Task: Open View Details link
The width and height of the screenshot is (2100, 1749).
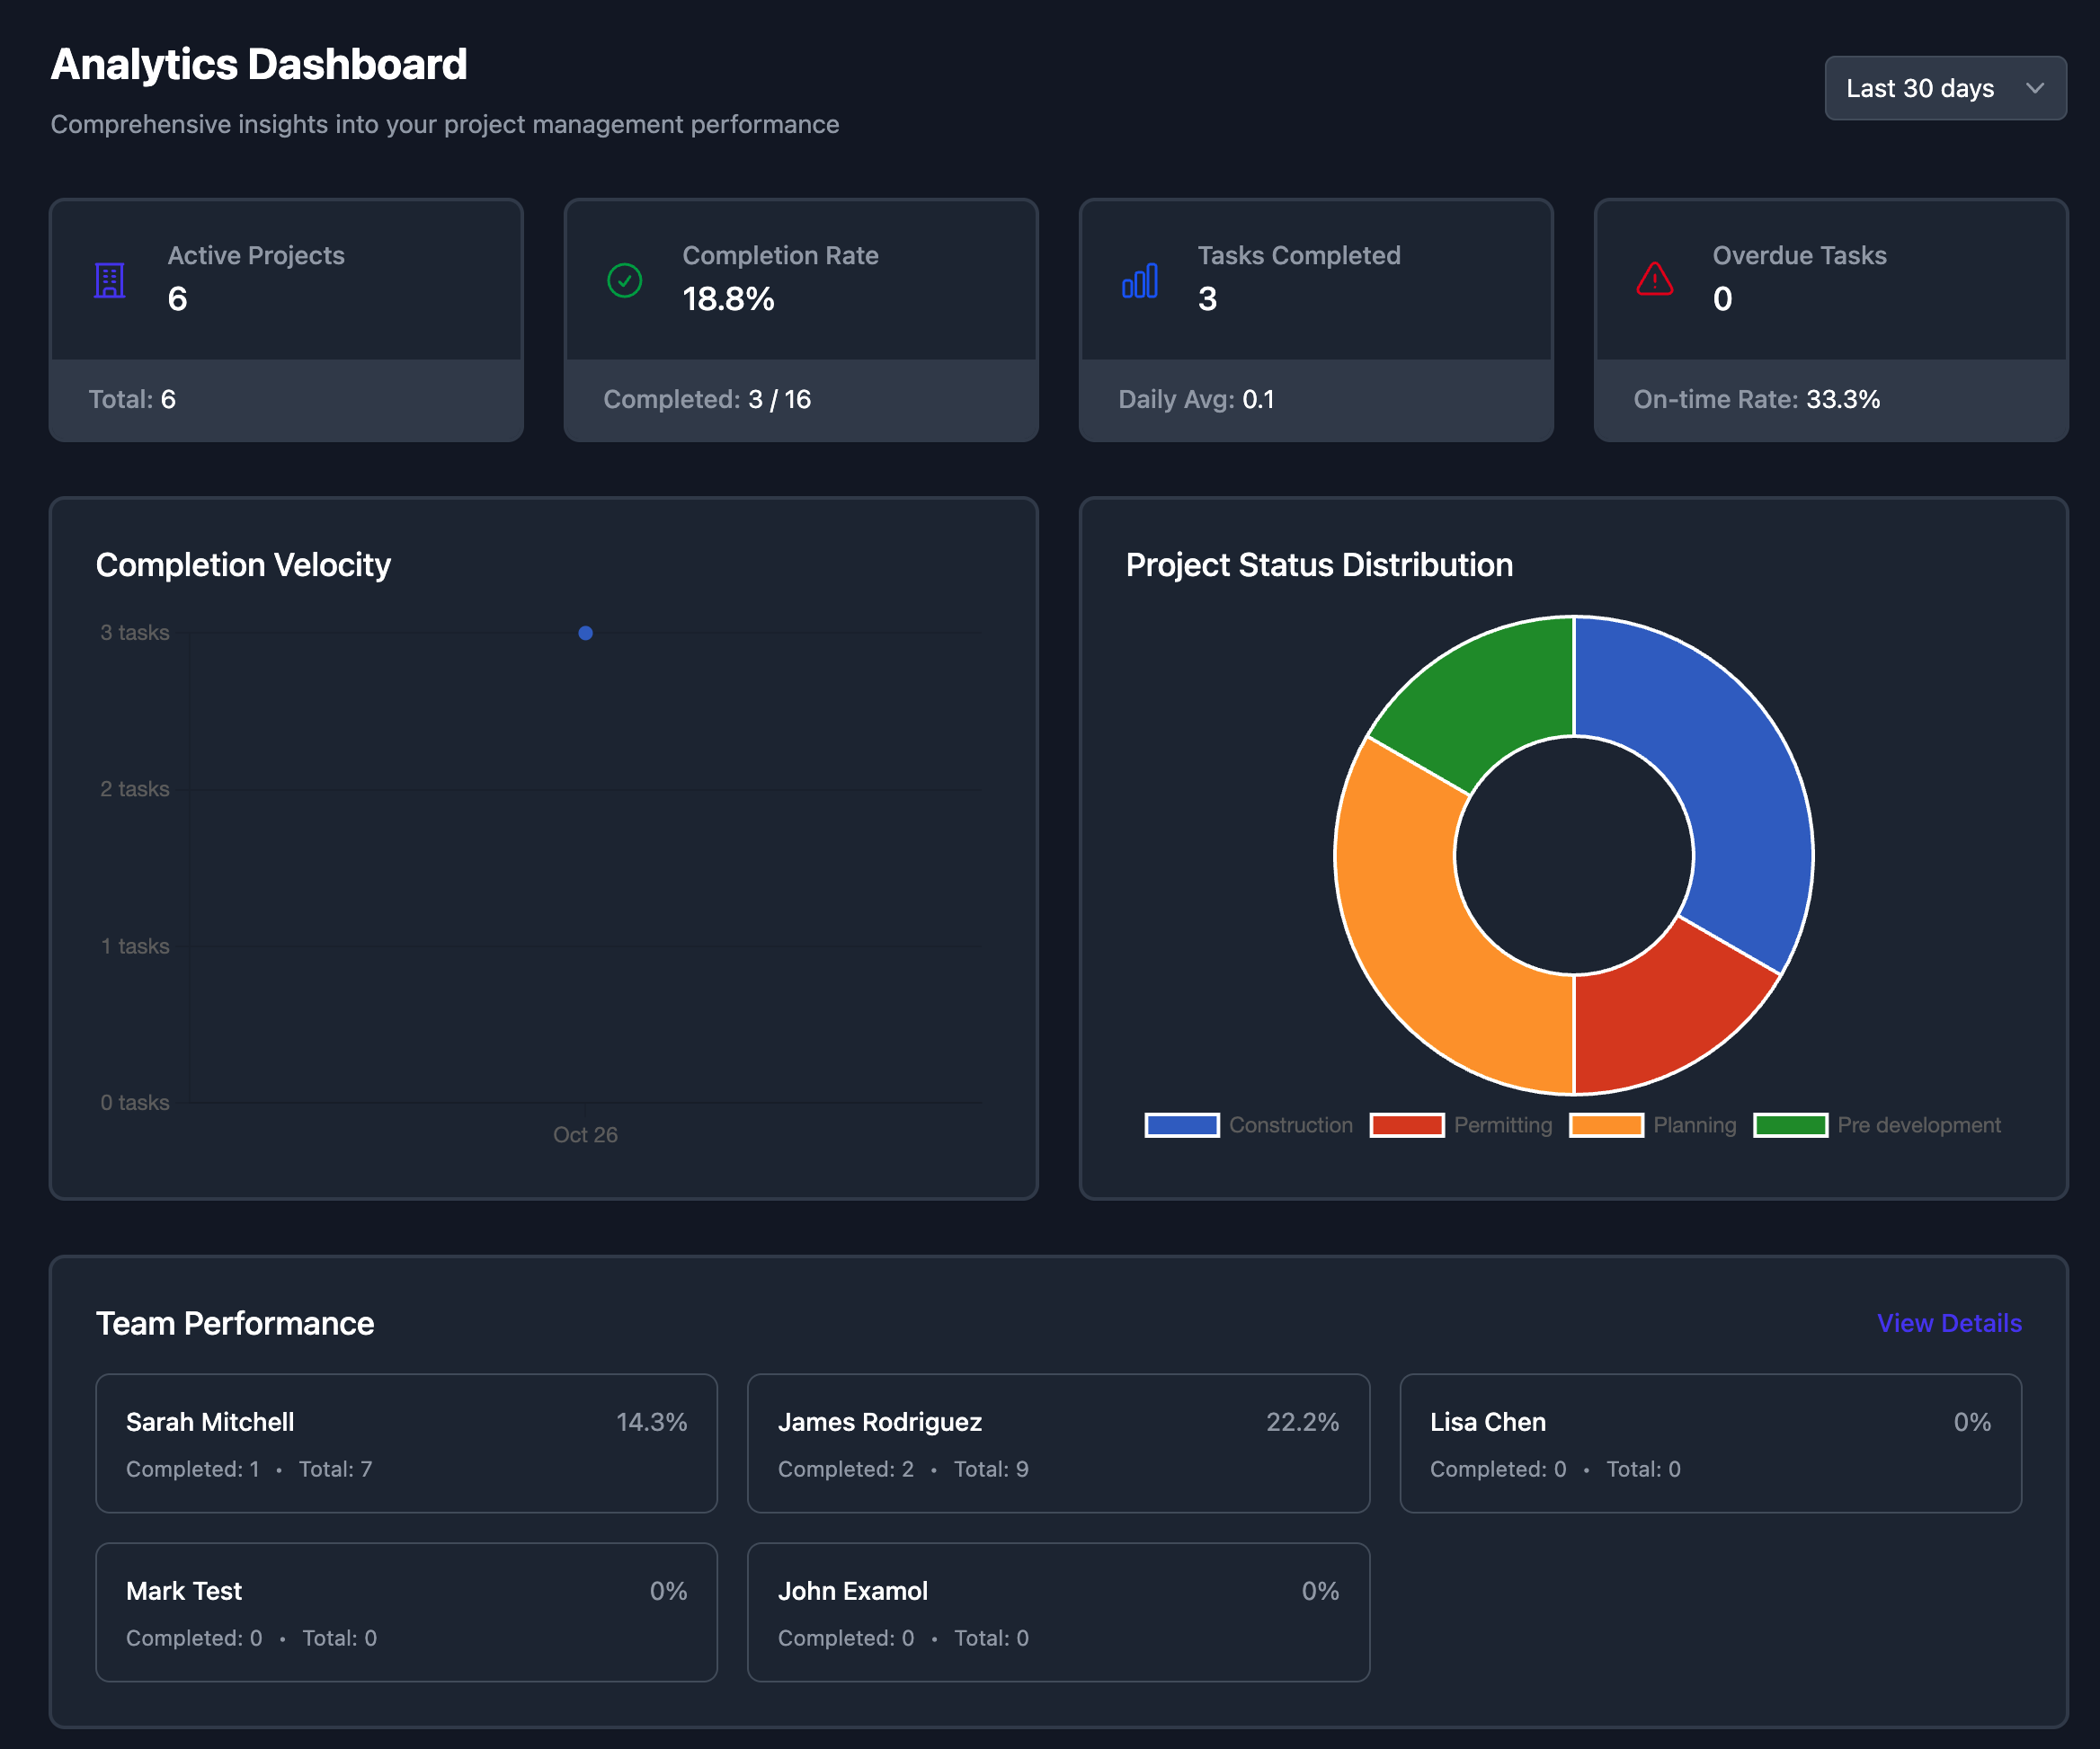Action: tap(1948, 1323)
